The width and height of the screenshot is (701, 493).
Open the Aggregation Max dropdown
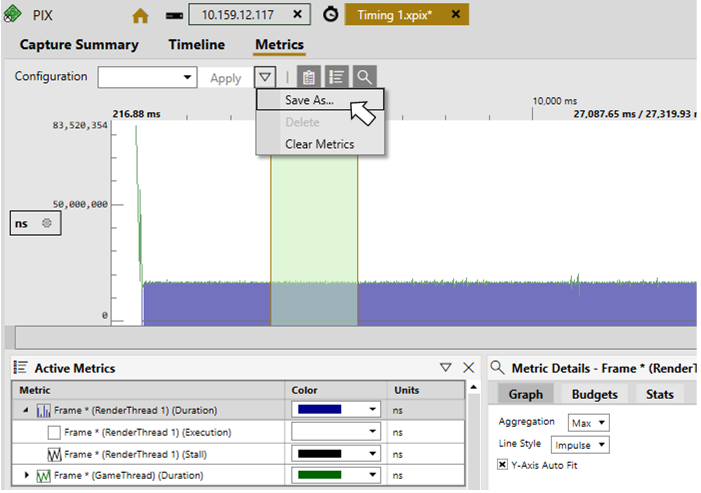point(588,422)
